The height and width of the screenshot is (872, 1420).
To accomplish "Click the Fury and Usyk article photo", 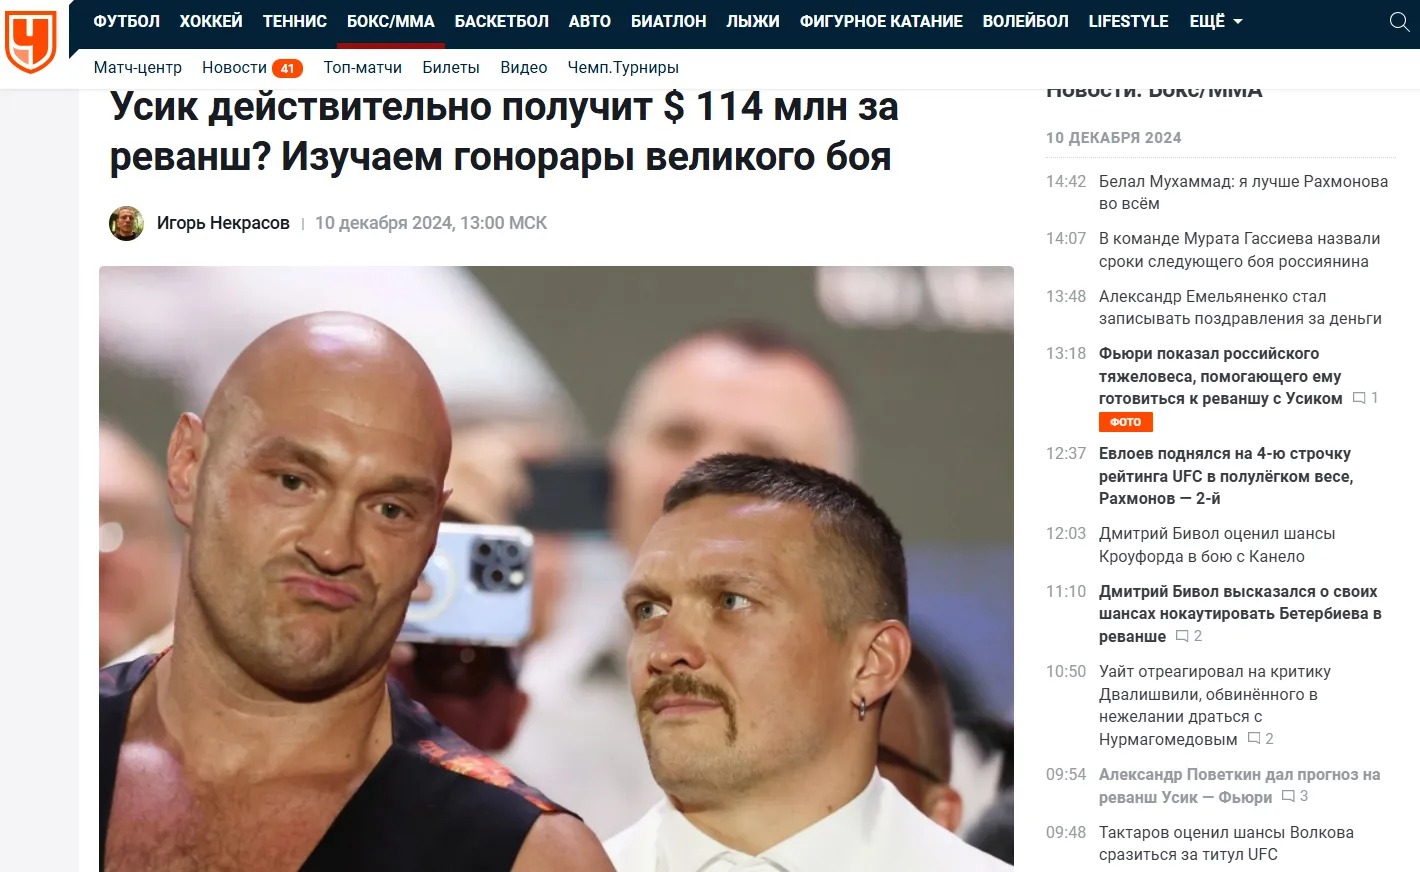I will [x=556, y=569].
